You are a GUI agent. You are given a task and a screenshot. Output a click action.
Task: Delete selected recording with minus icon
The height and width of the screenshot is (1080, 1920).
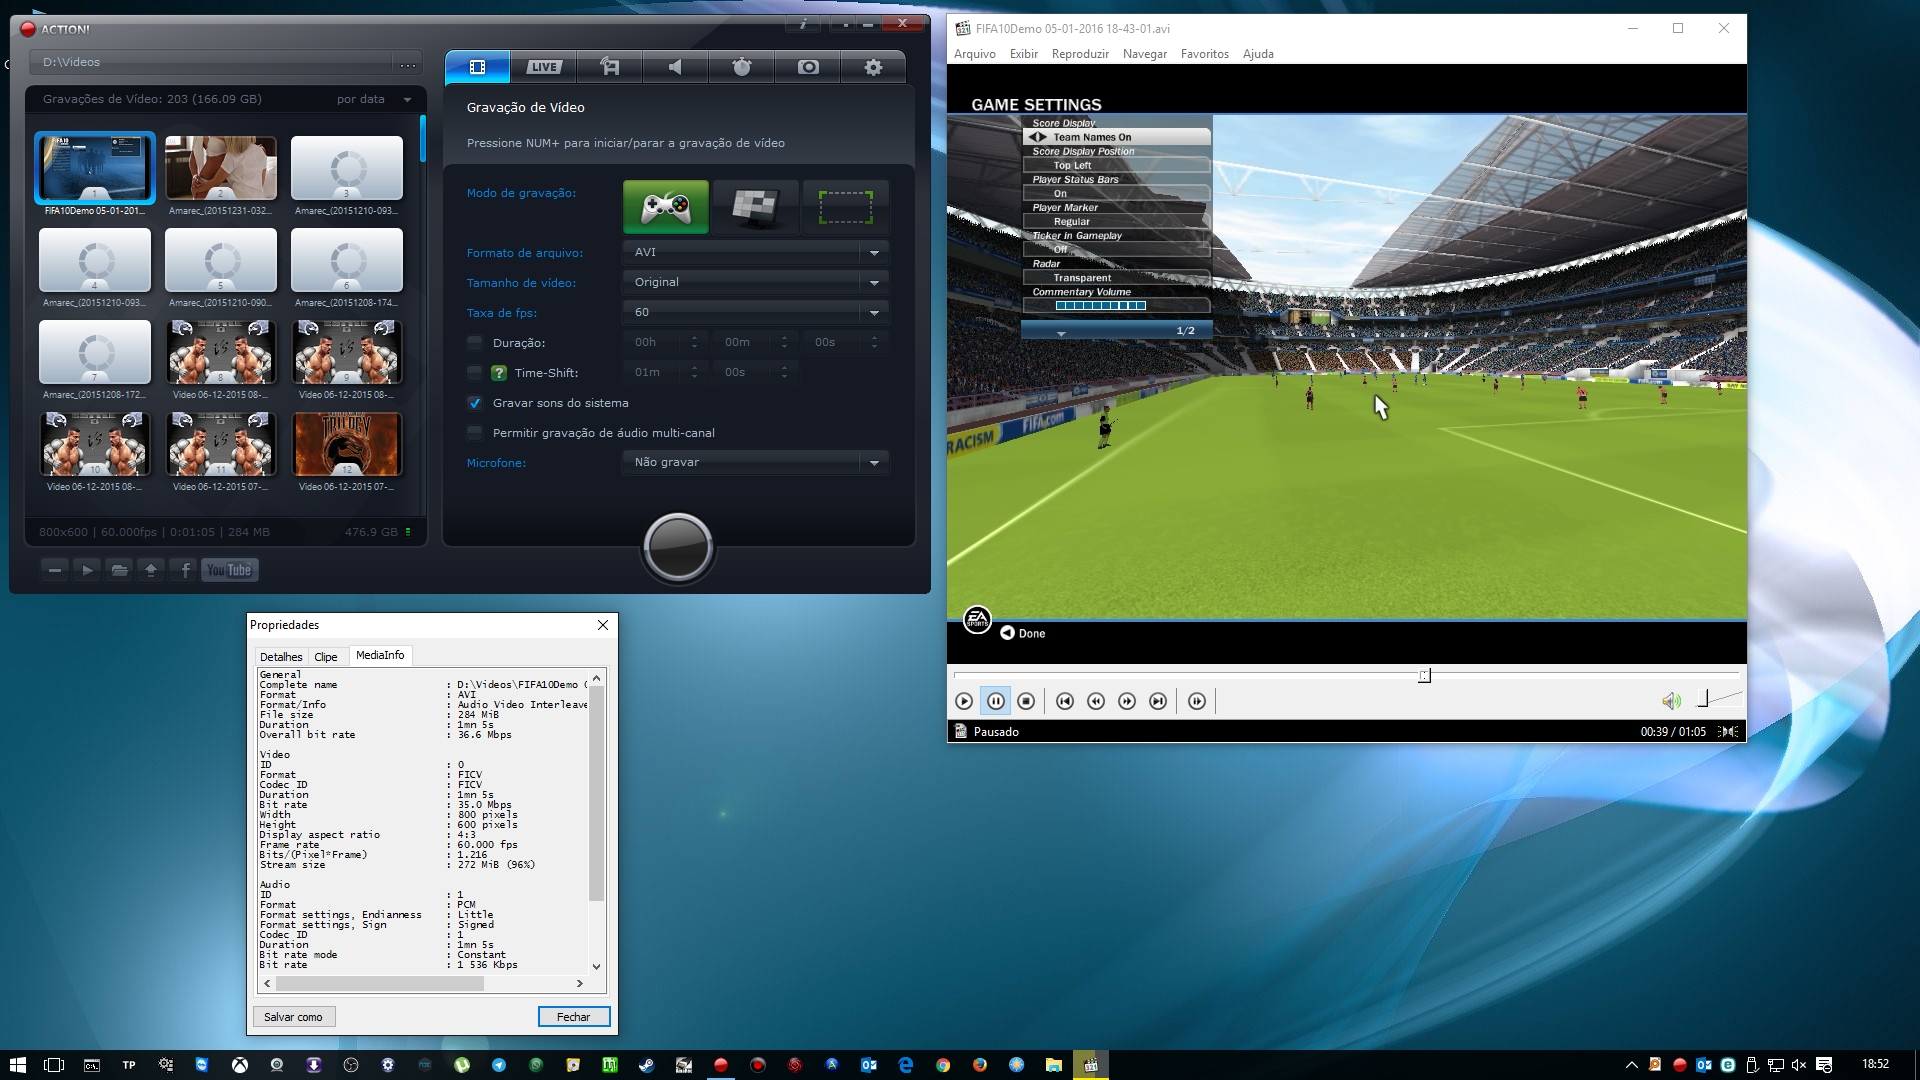(x=55, y=570)
